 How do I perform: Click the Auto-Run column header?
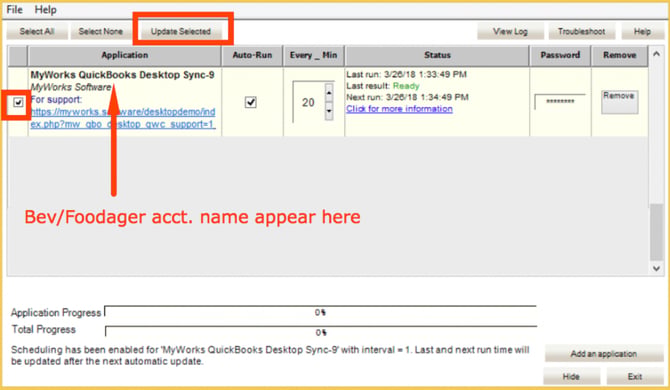(x=252, y=55)
